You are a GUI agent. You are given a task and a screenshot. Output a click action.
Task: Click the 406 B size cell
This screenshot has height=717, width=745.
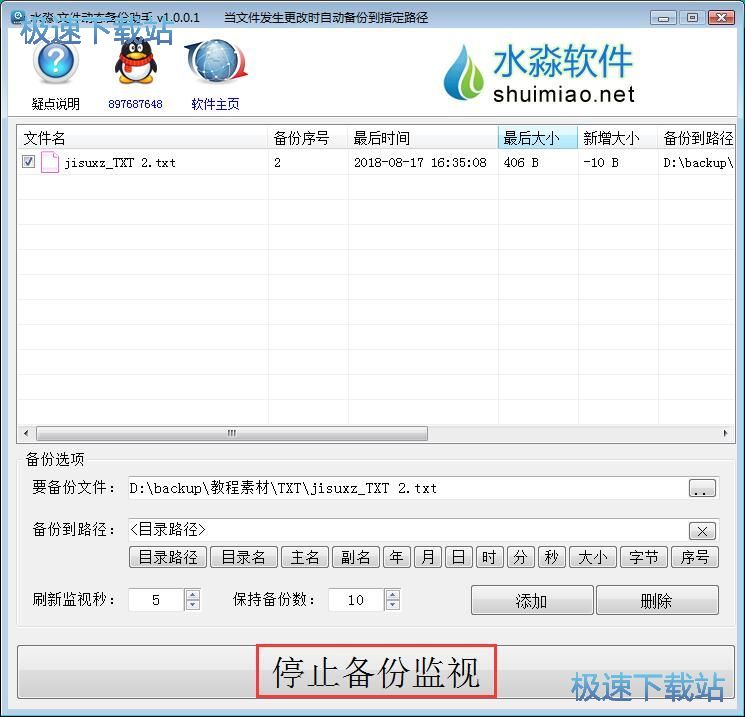tap(521, 163)
